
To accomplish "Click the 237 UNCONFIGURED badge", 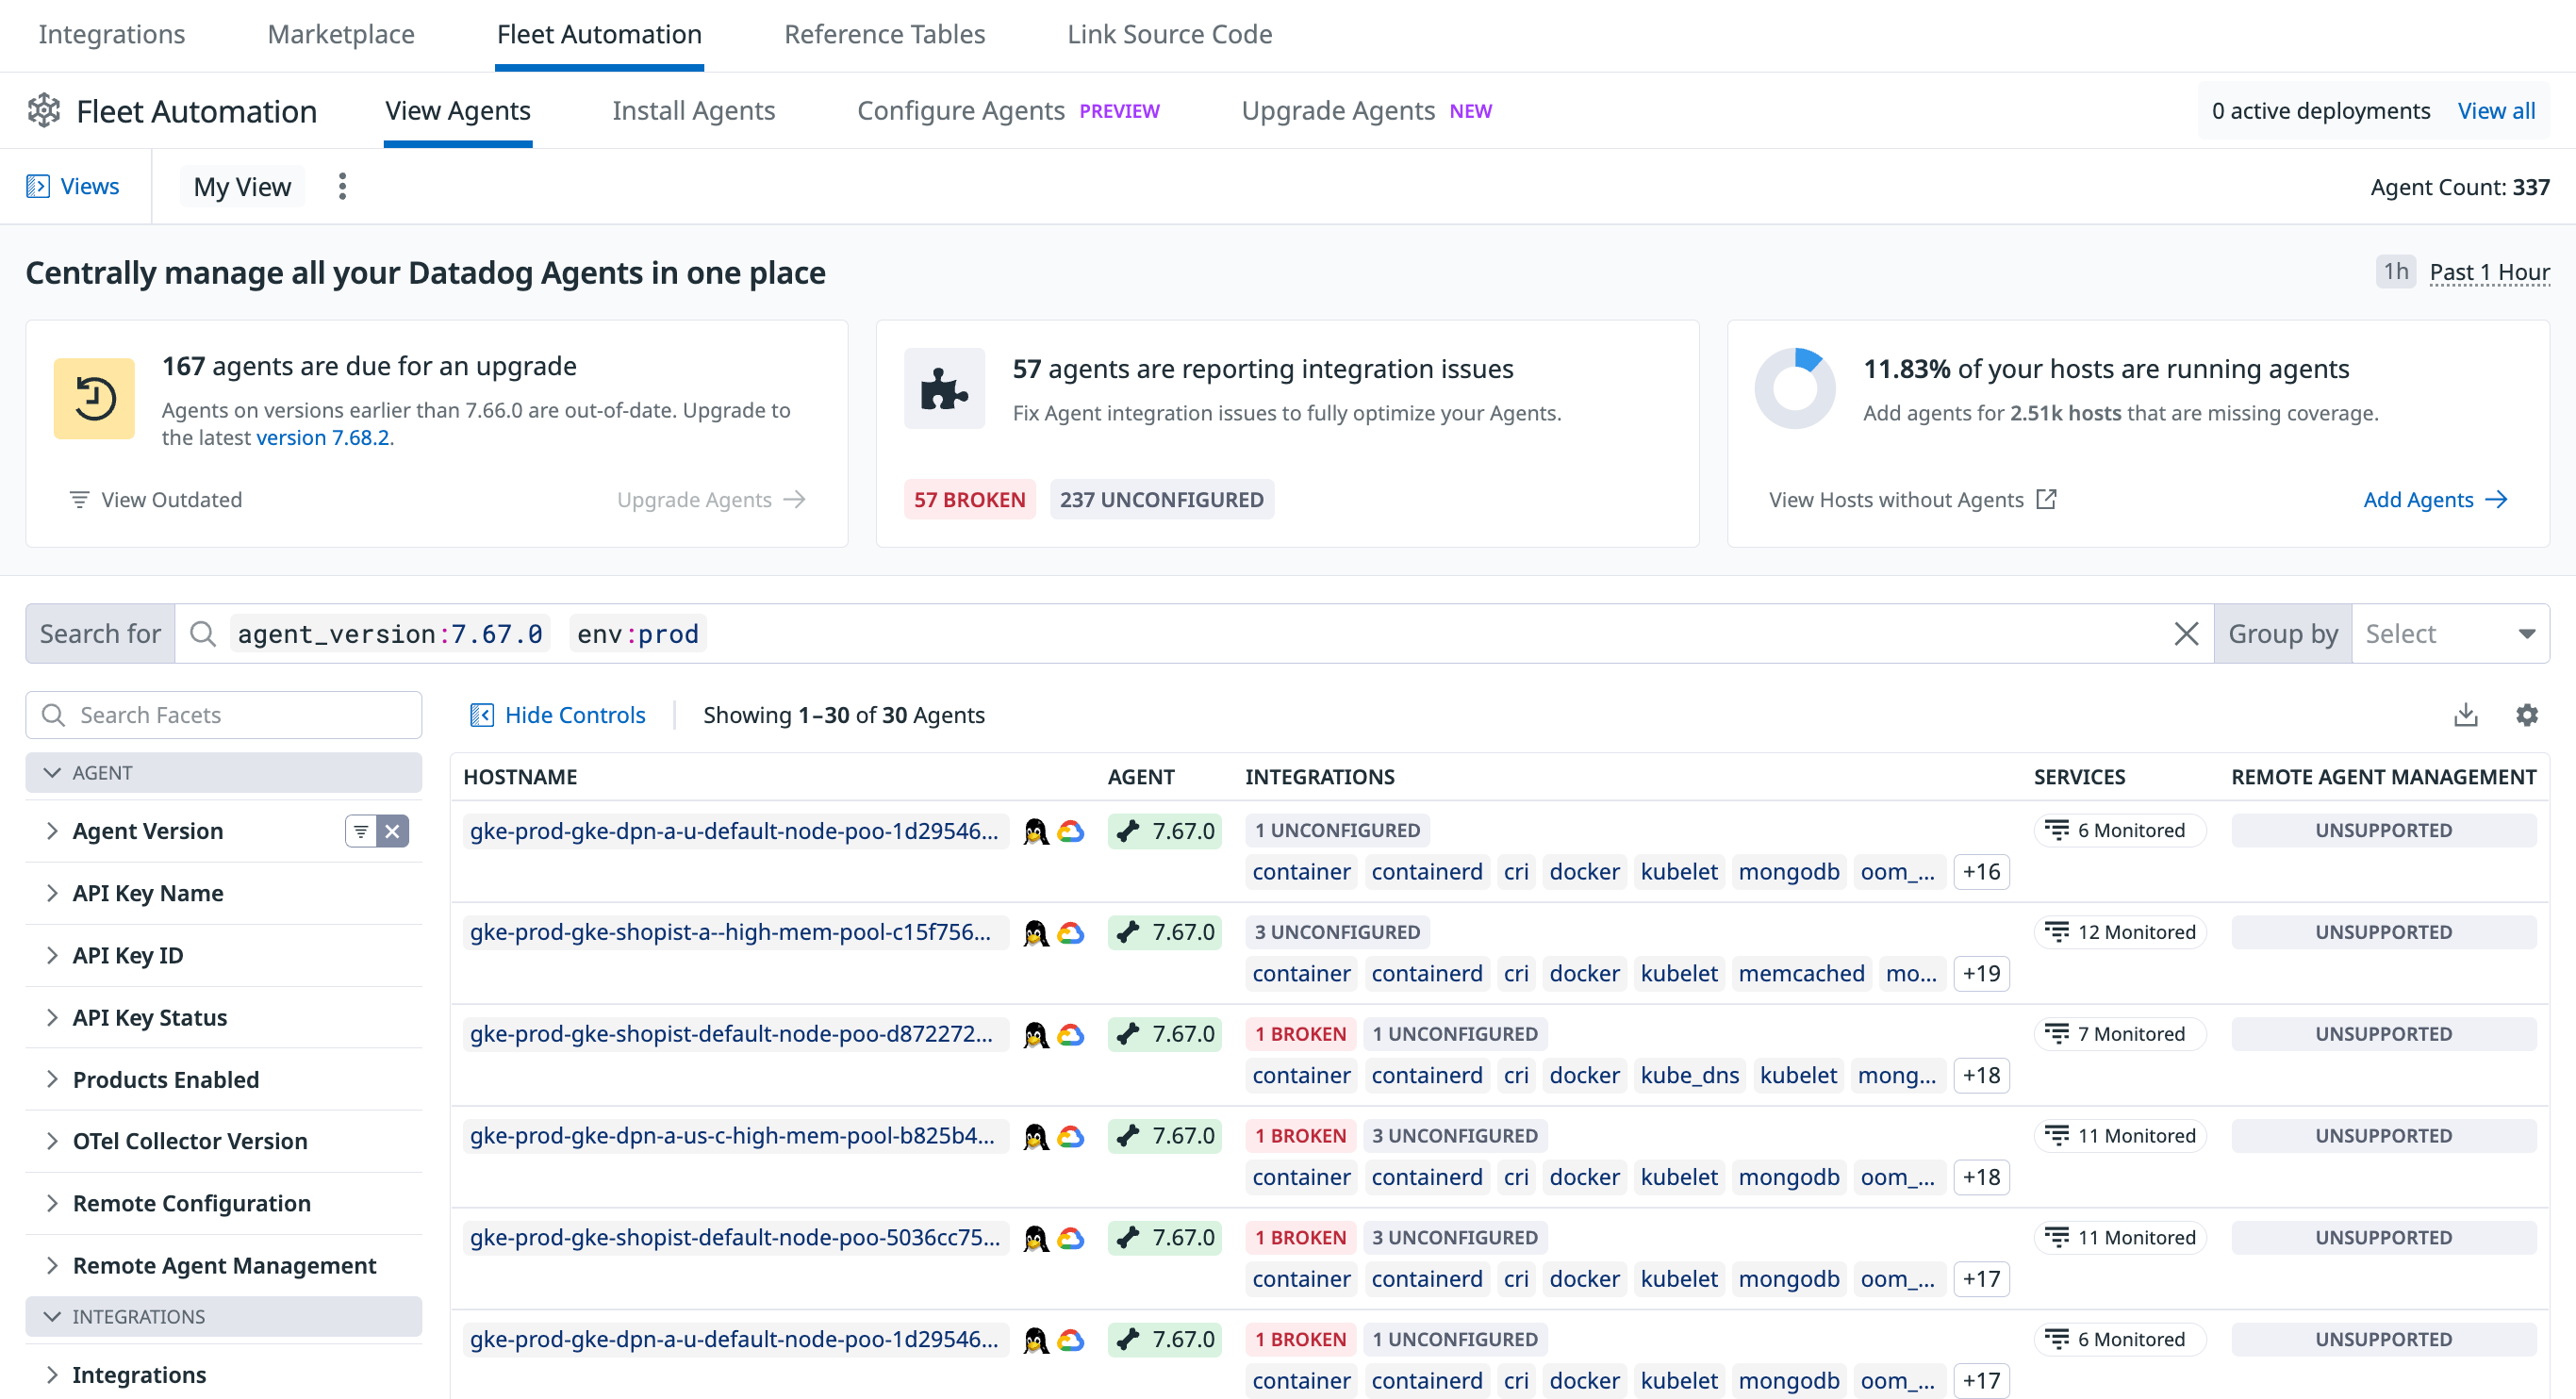I will pos(1161,499).
